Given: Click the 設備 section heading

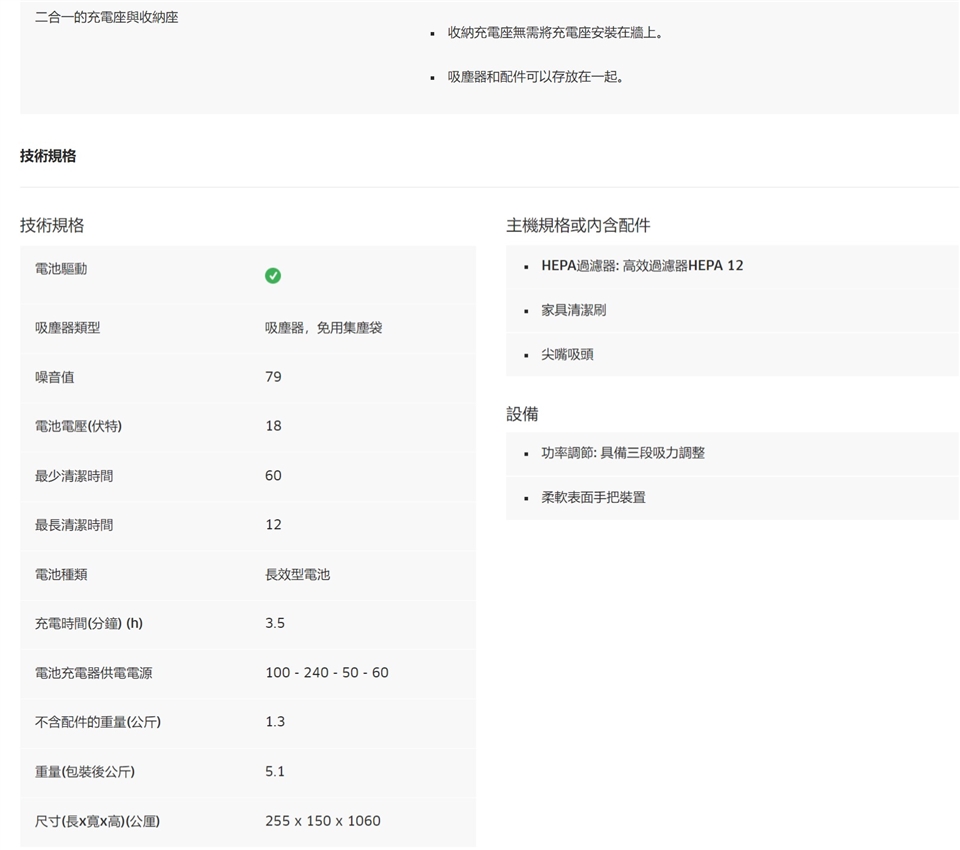Looking at the screenshot, I should (522, 414).
